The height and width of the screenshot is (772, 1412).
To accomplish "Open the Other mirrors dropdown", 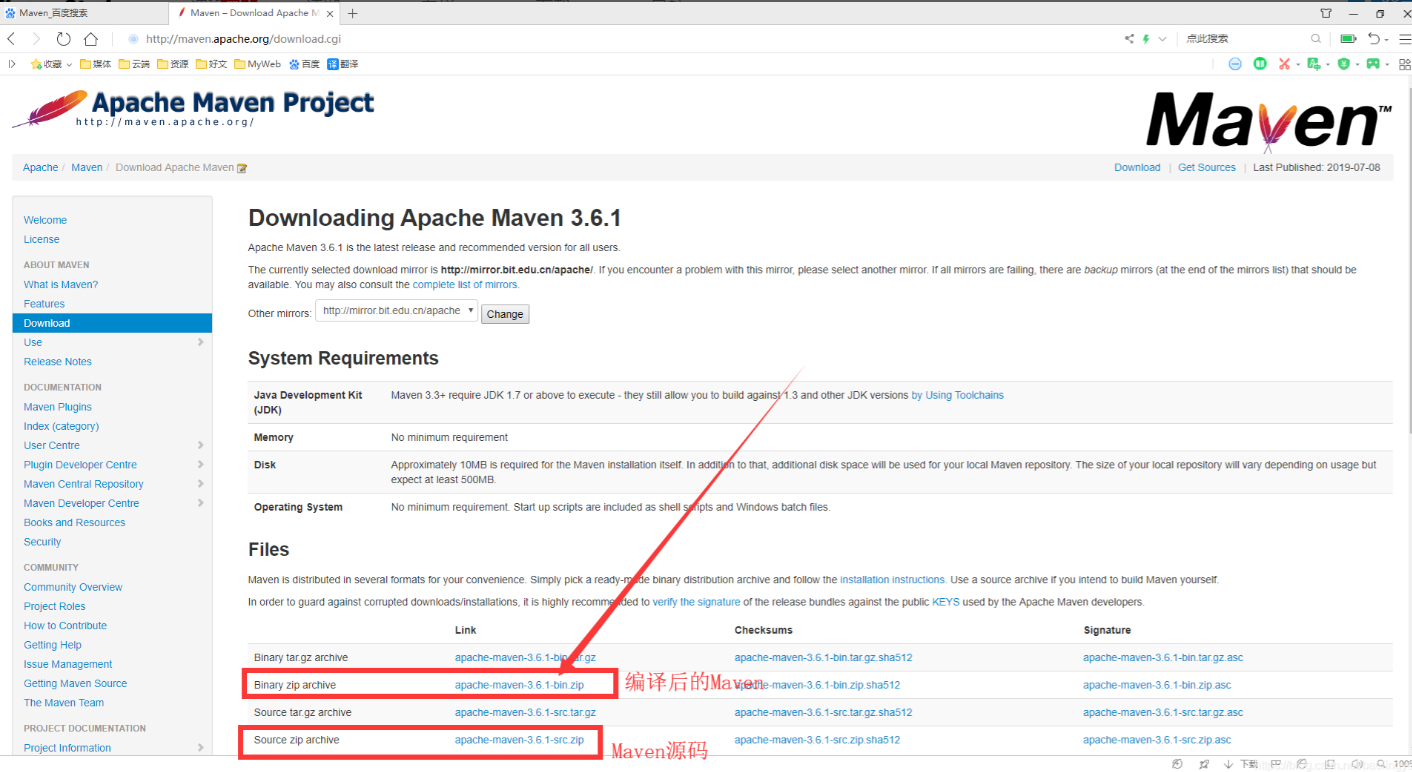I will [396, 311].
